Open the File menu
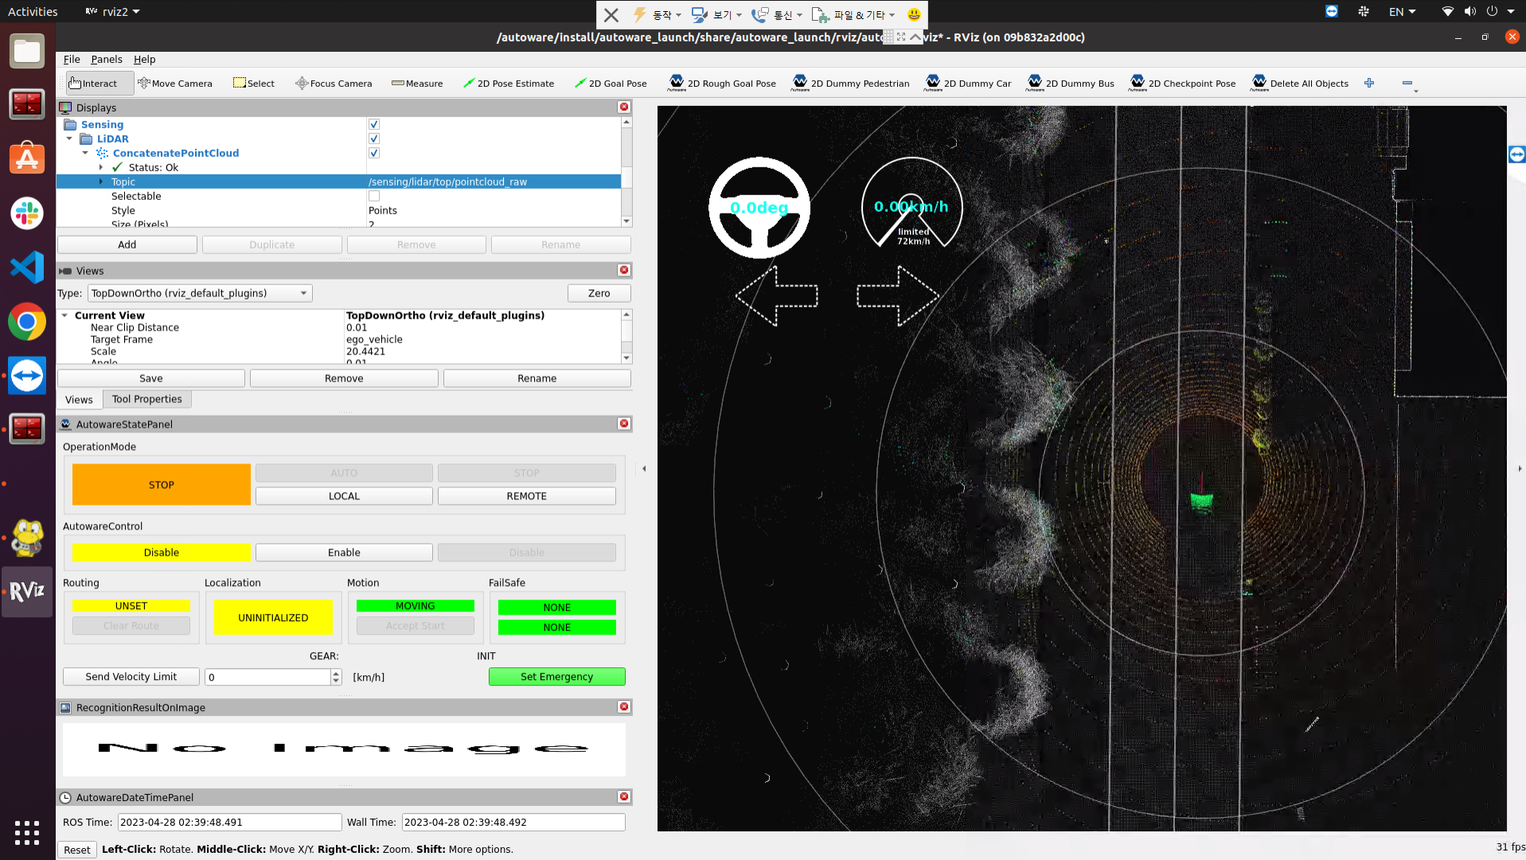 pyautogui.click(x=71, y=59)
